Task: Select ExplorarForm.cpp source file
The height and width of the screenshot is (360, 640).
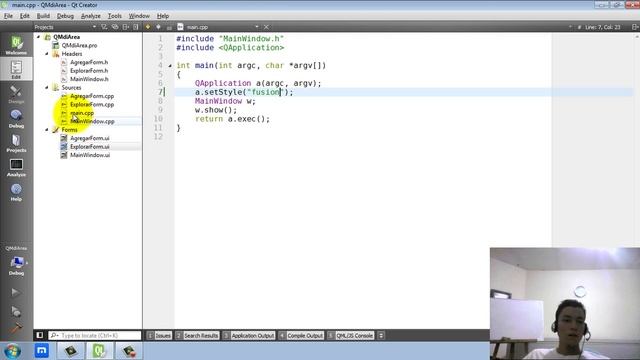Action: click(x=92, y=104)
